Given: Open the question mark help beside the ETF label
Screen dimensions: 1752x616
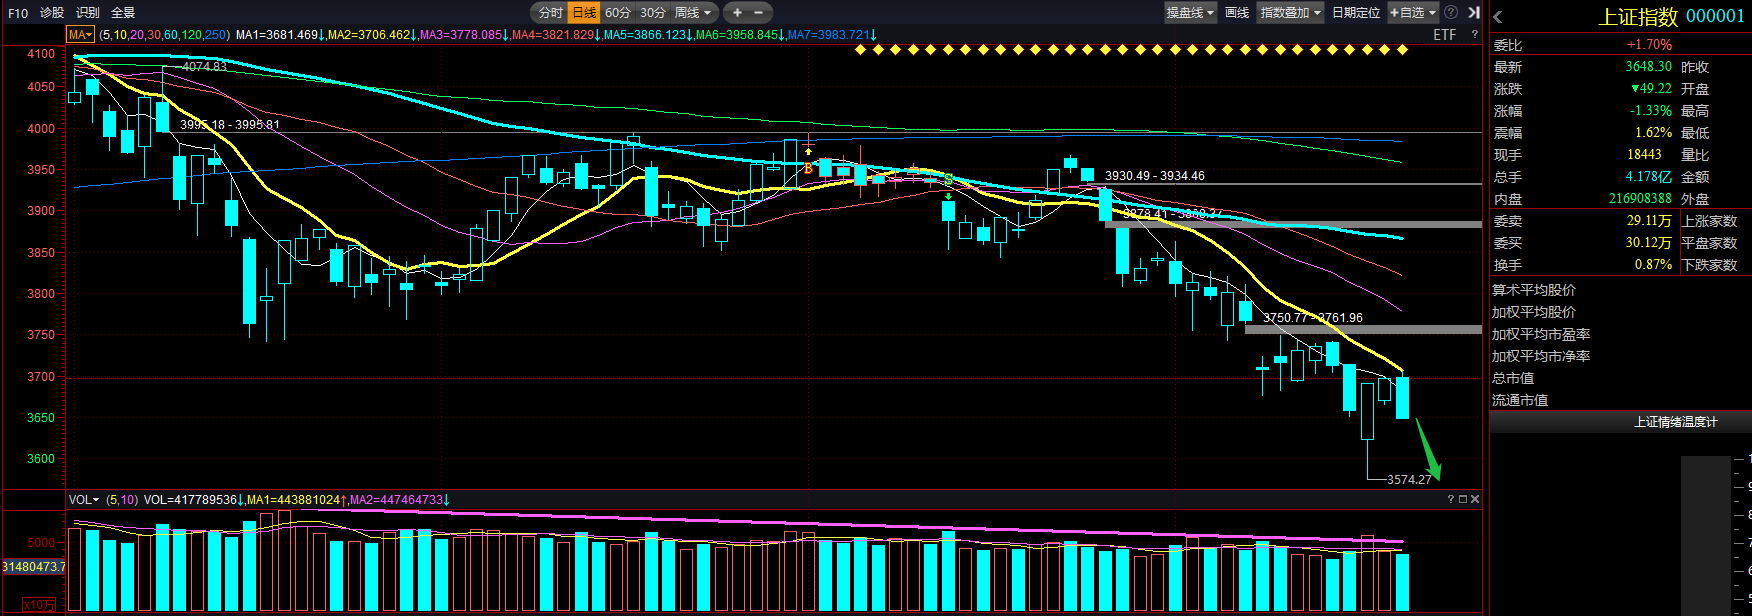Looking at the screenshot, I should click(1474, 35).
